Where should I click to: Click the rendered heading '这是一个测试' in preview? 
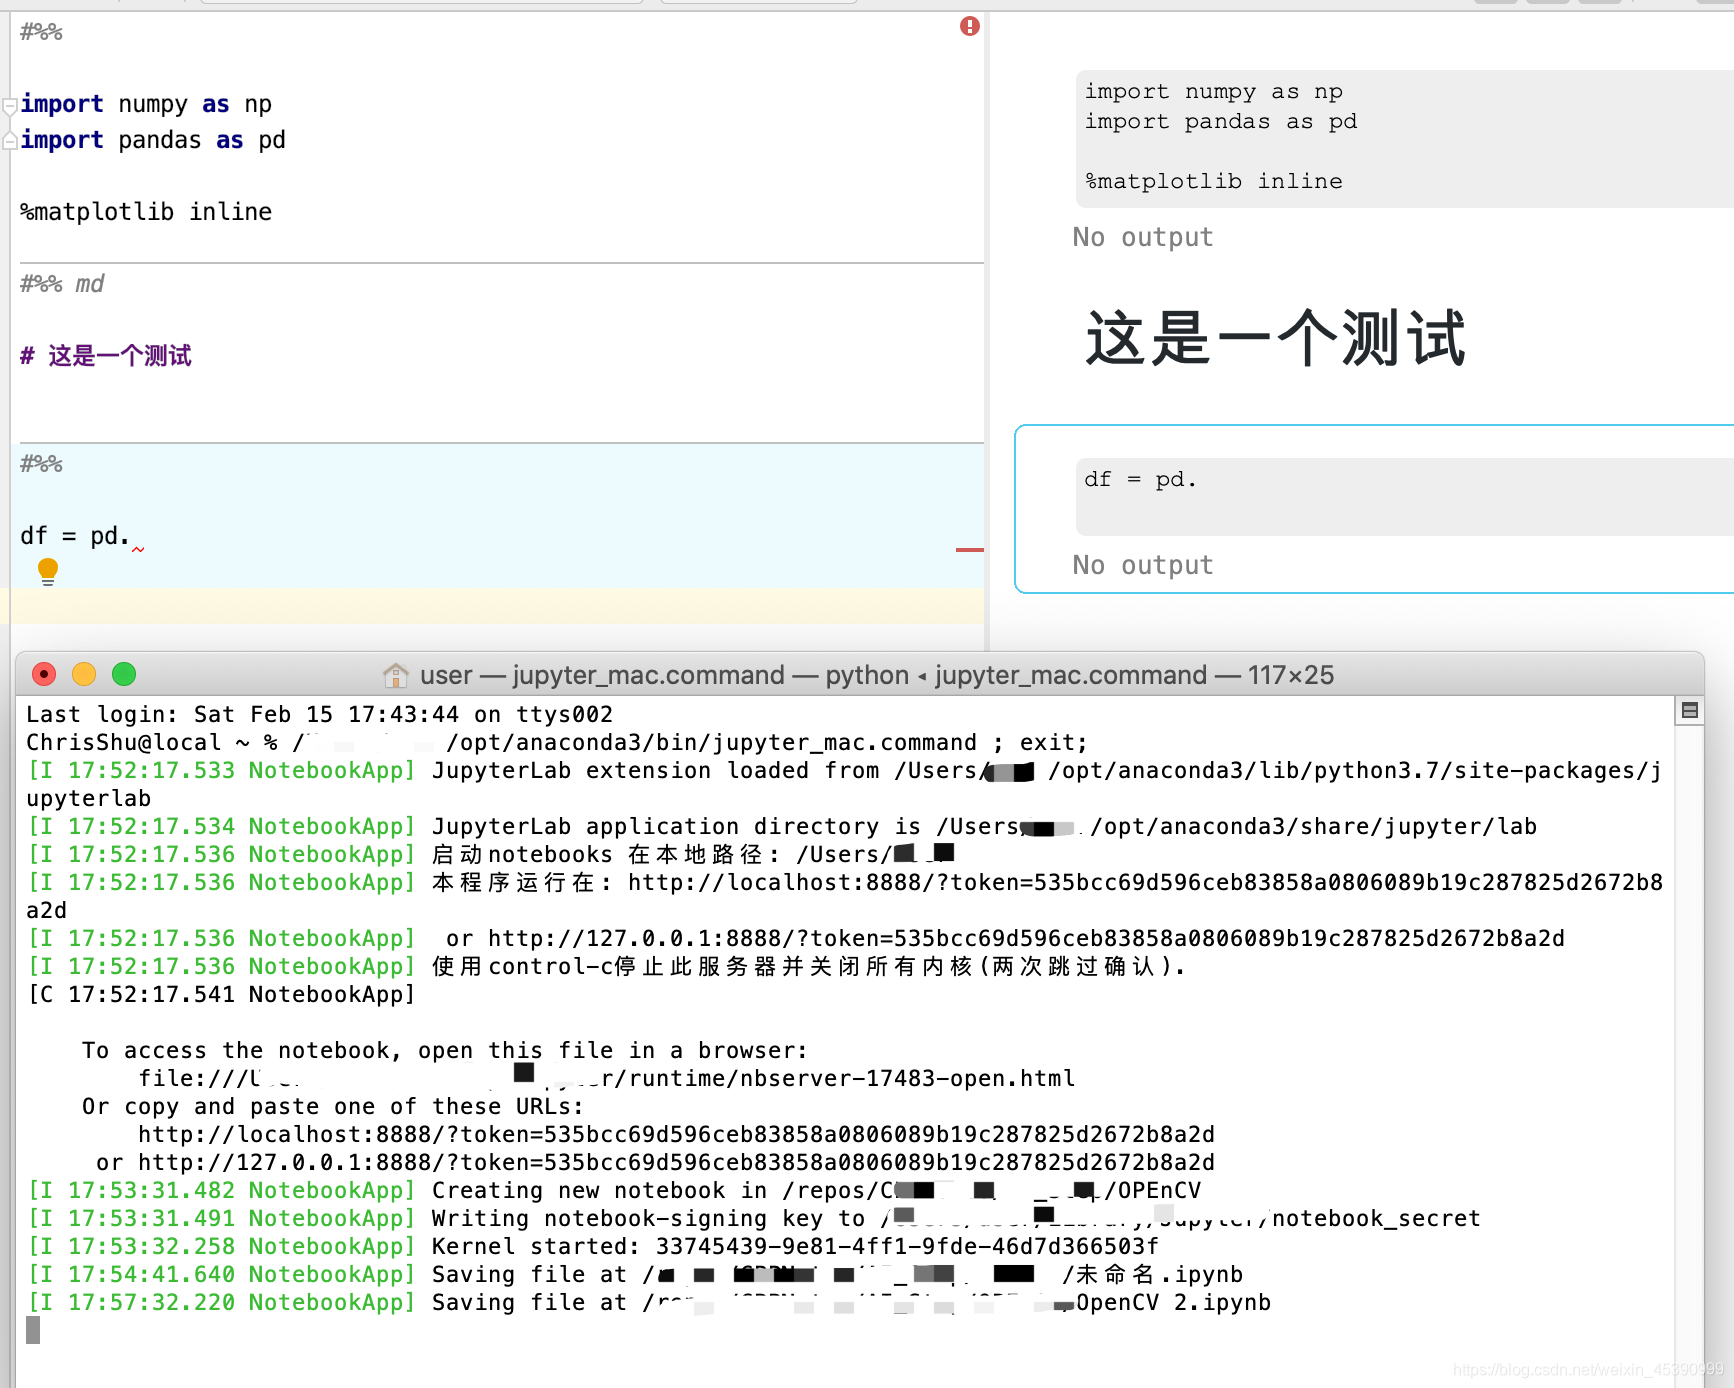click(1276, 338)
